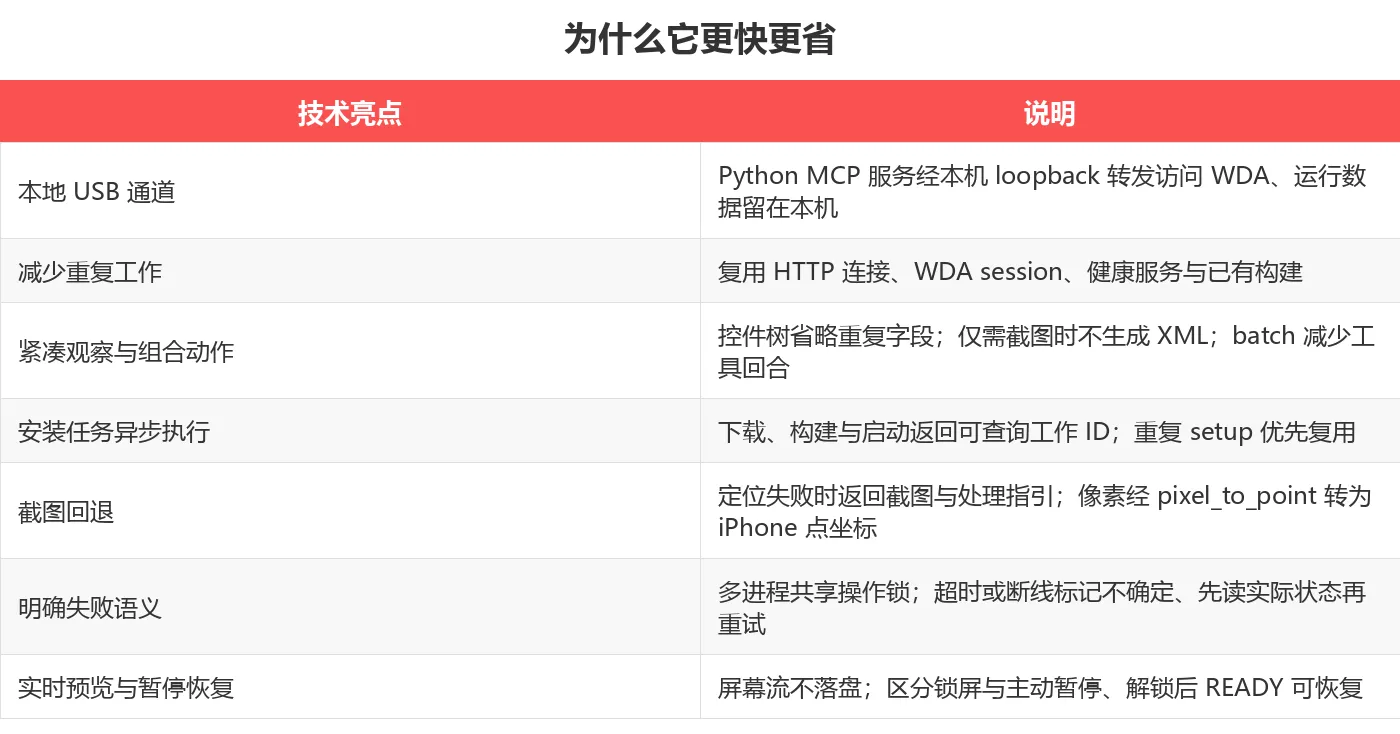Click the description 复用 HTTP 连接、WDA session
This screenshot has width=1400, height=734.
1050,271
